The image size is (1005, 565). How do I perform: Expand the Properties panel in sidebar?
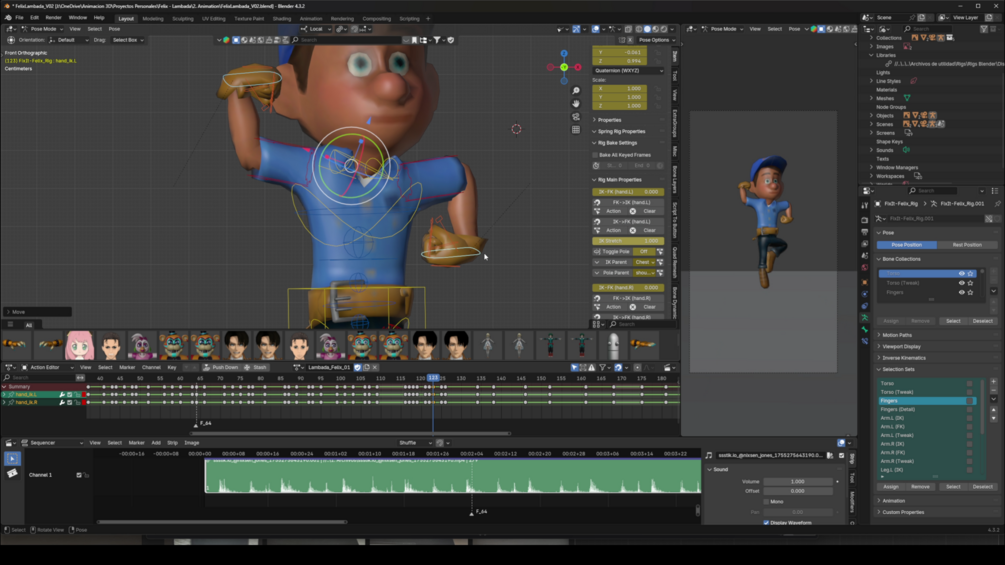pos(610,120)
